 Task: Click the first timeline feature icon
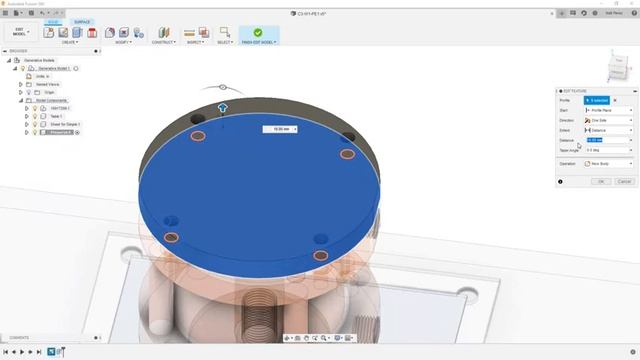click(51, 351)
